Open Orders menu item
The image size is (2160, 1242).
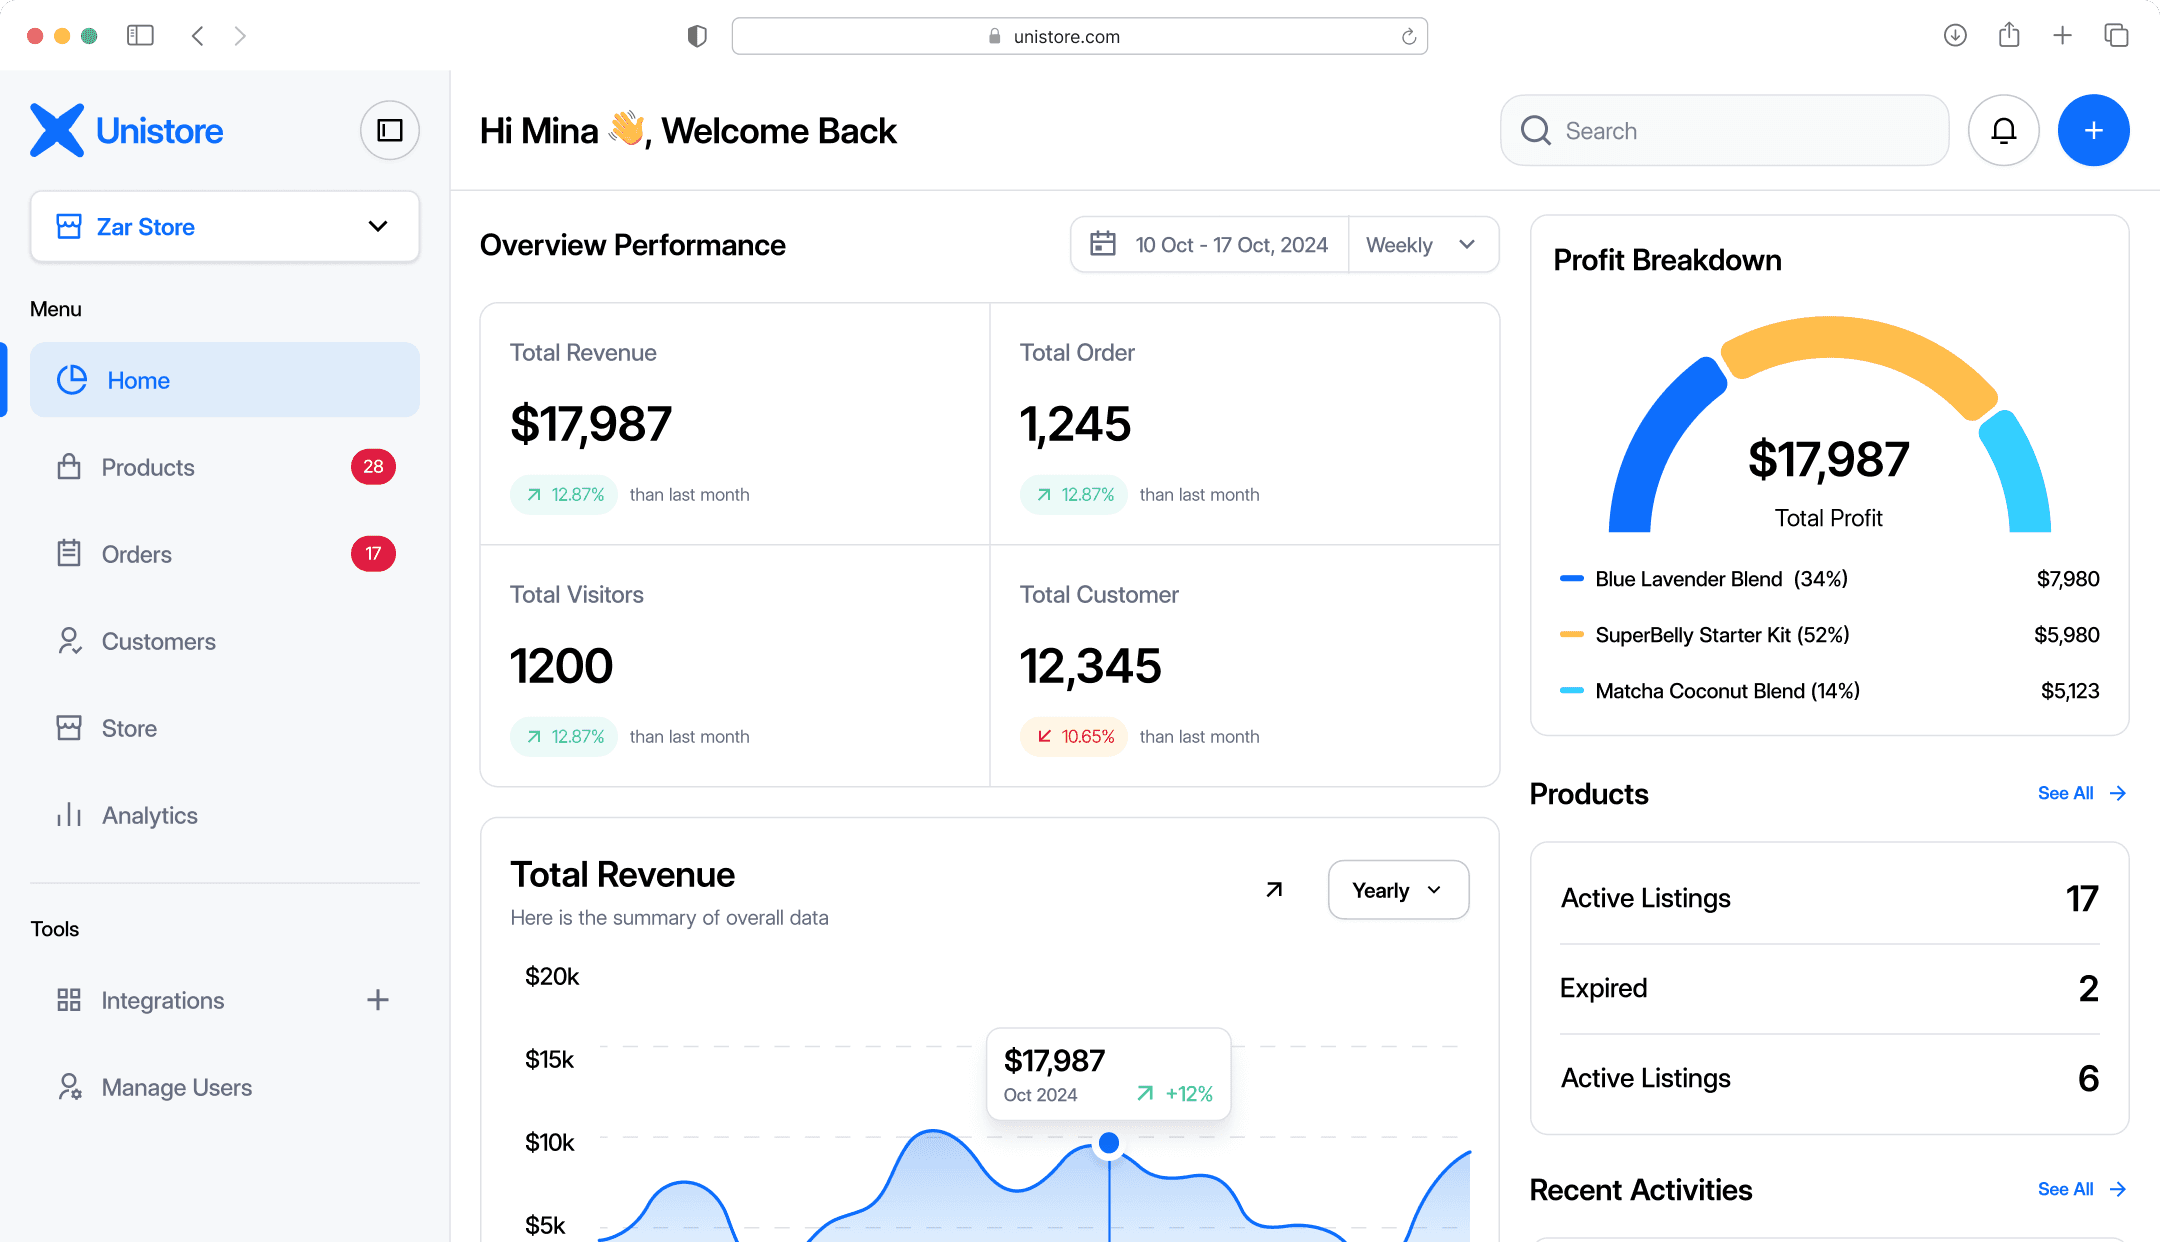click(225, 554)
